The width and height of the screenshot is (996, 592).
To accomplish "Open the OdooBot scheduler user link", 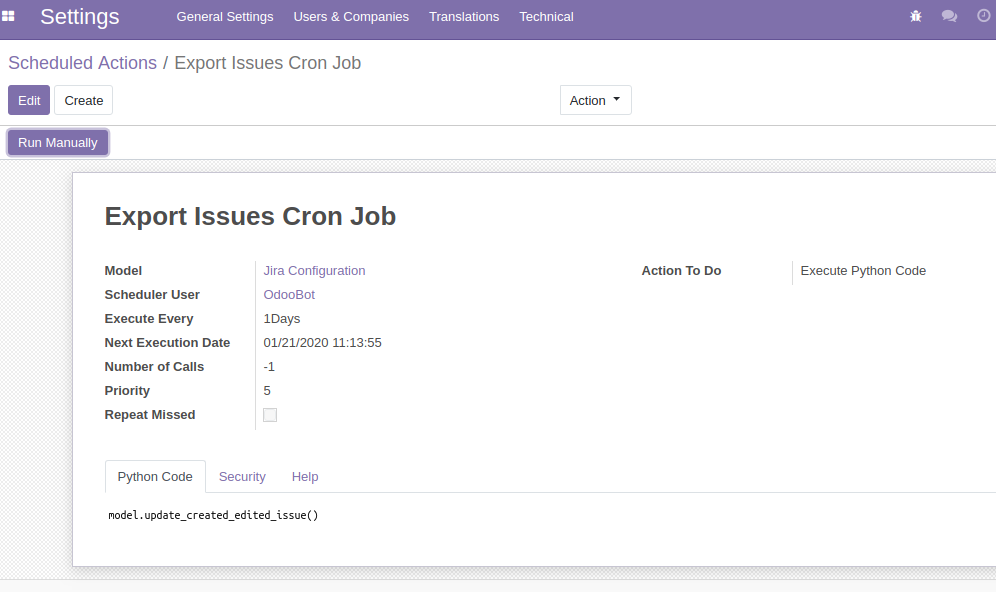I will [x=289, y=295].
